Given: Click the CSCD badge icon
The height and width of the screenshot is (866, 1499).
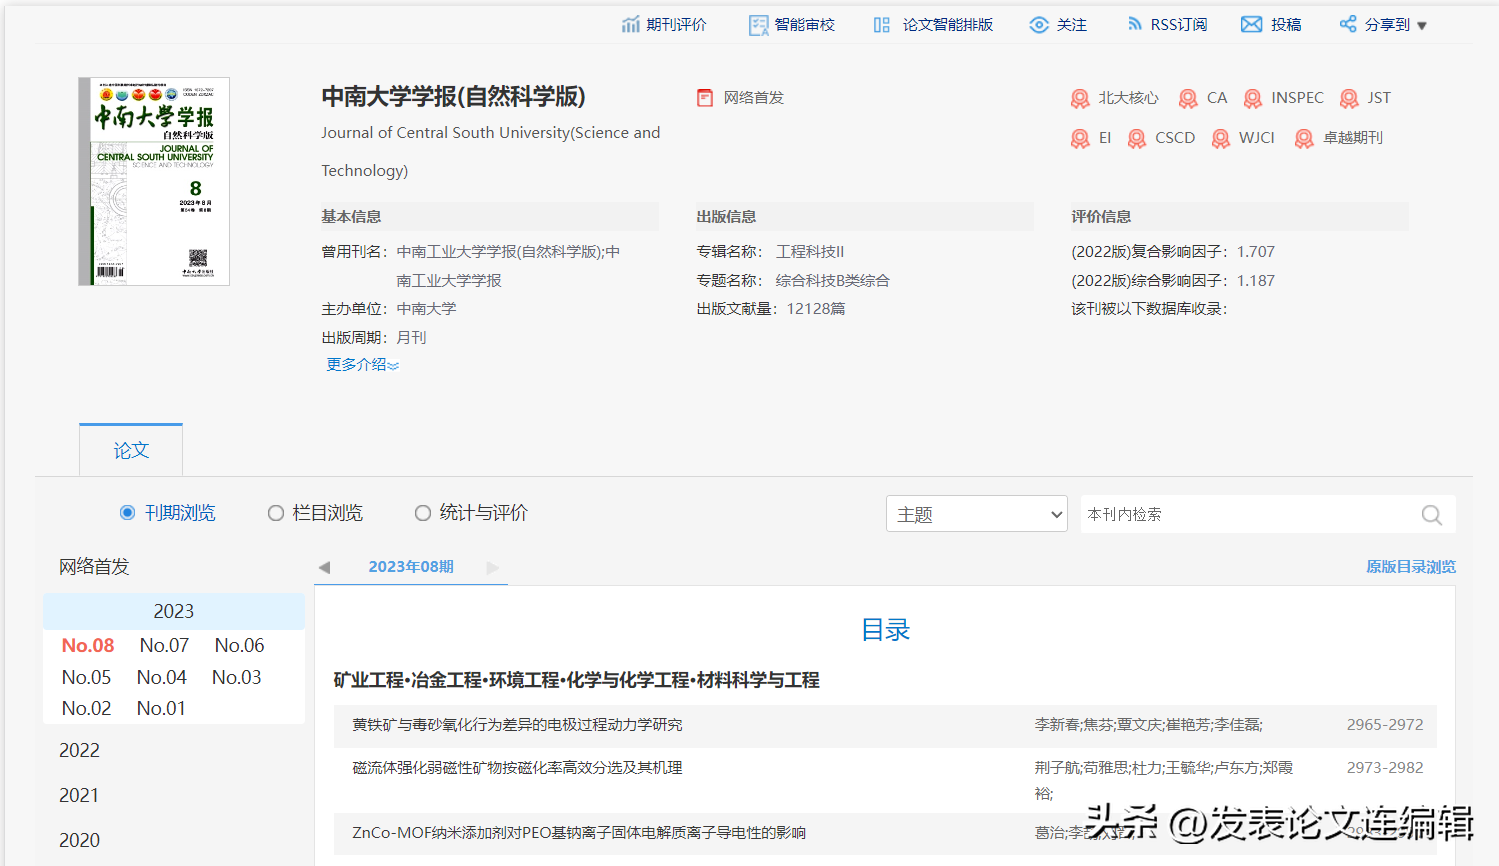Looking at the screenshot, I should (x=1137, y=138).
